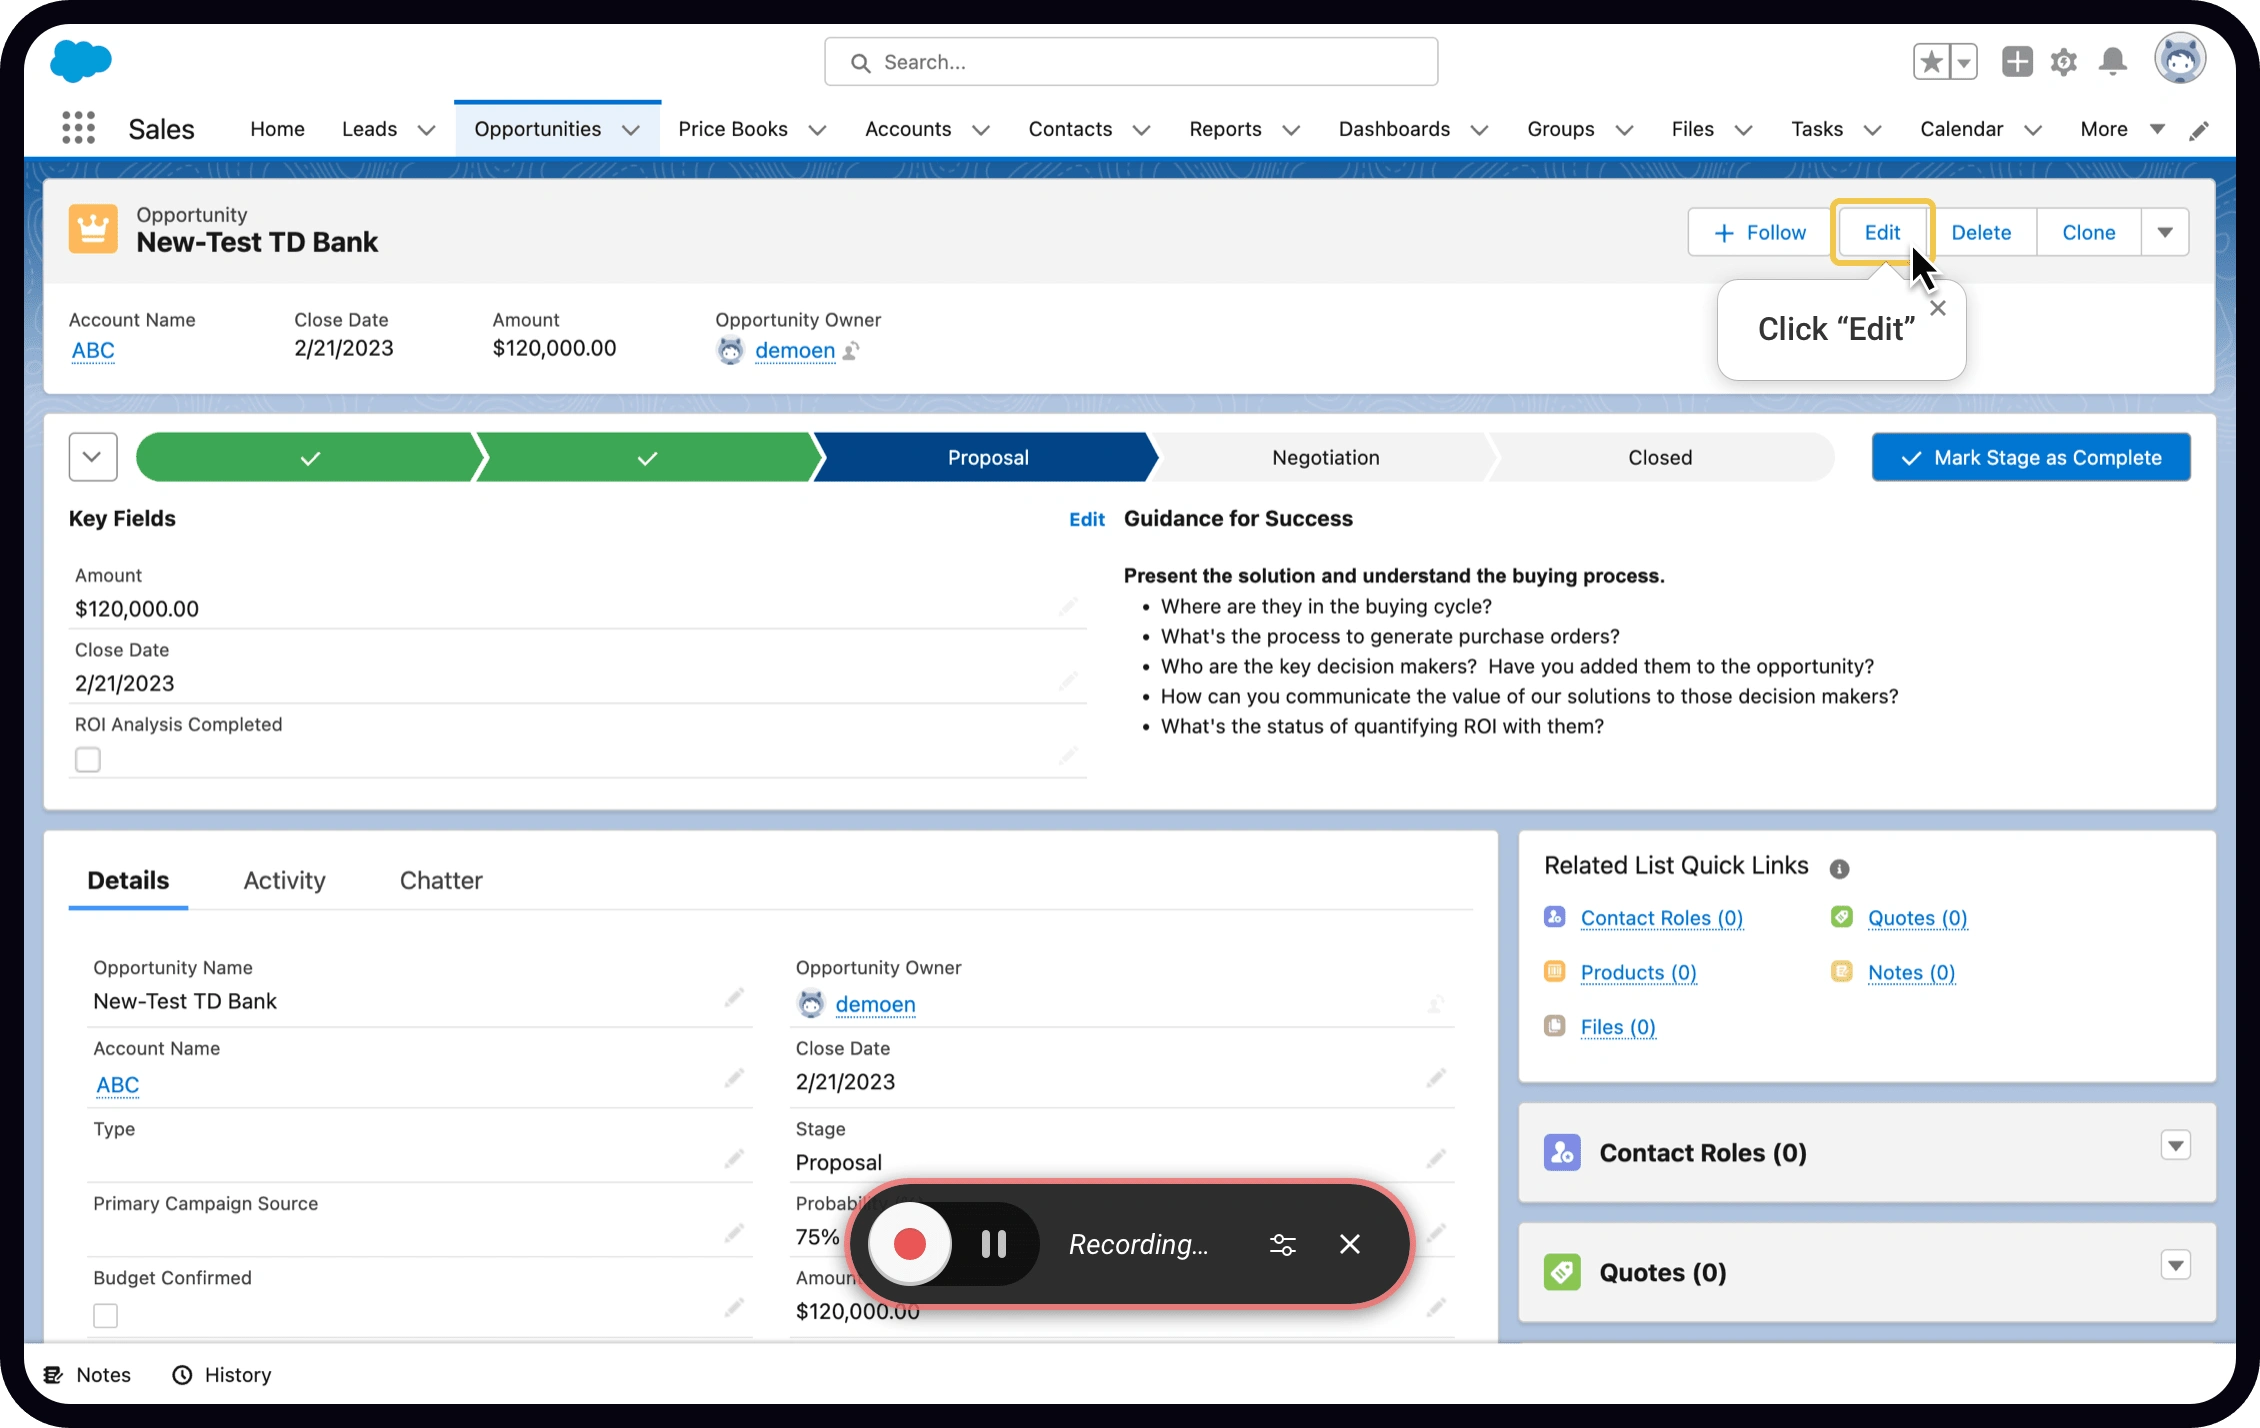Open more actions dropdown beside Clone
The height and width of the screenshot is (1428, 2260).
[2164, 232]
